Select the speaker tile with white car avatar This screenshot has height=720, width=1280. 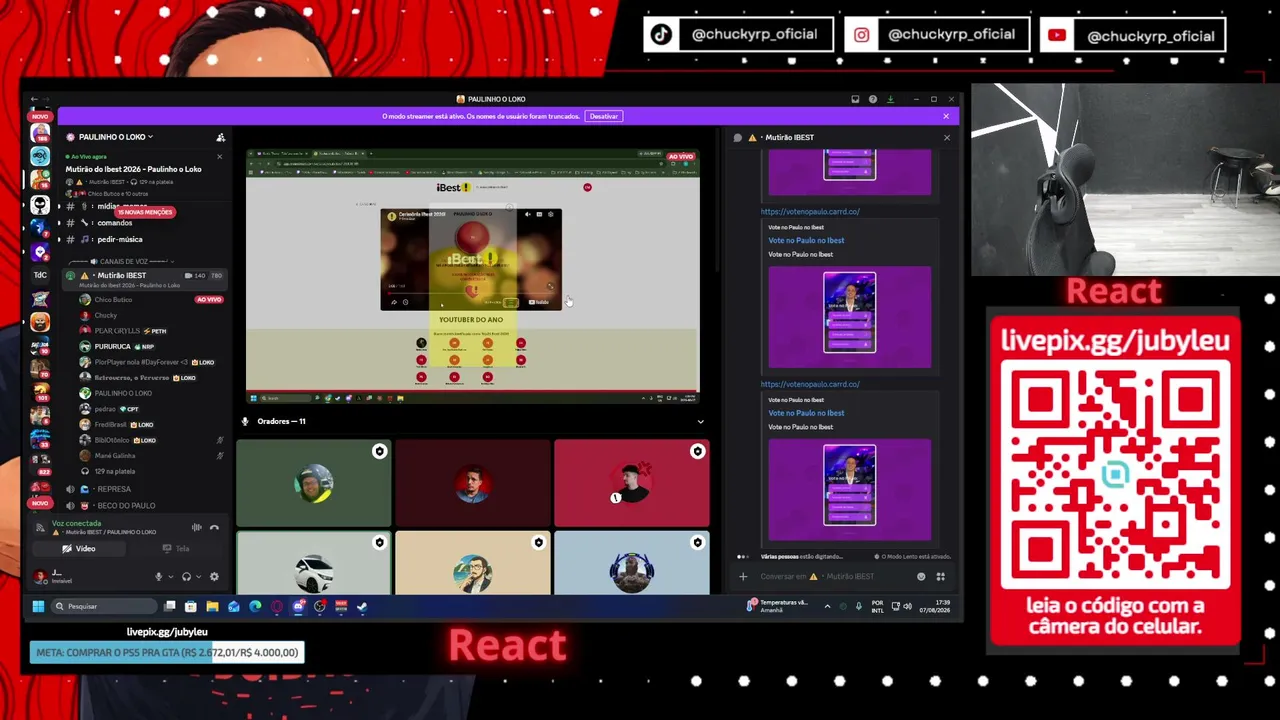point(313,563)
